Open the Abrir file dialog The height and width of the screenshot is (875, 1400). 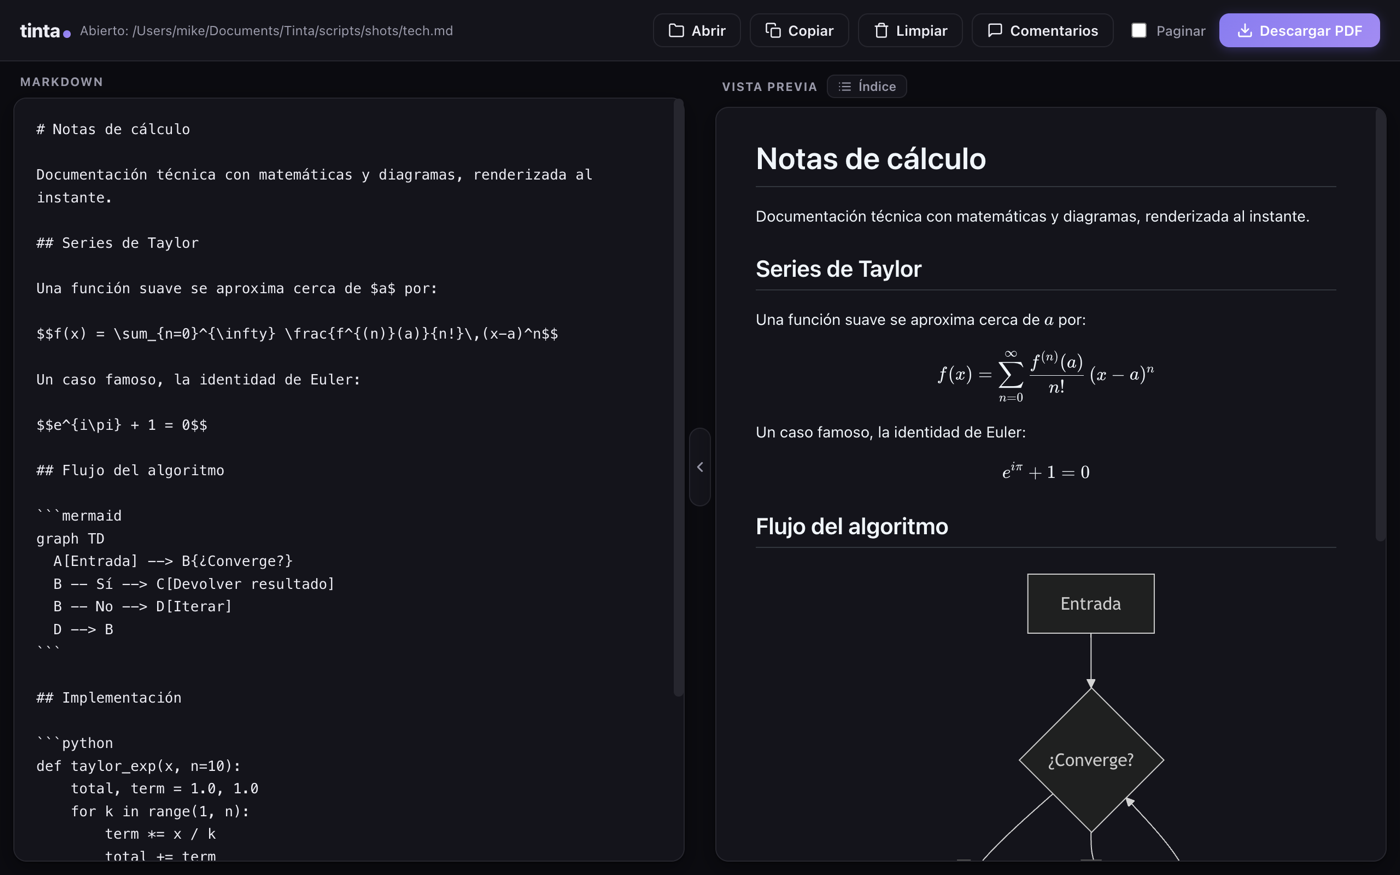[x=697, y=30]
